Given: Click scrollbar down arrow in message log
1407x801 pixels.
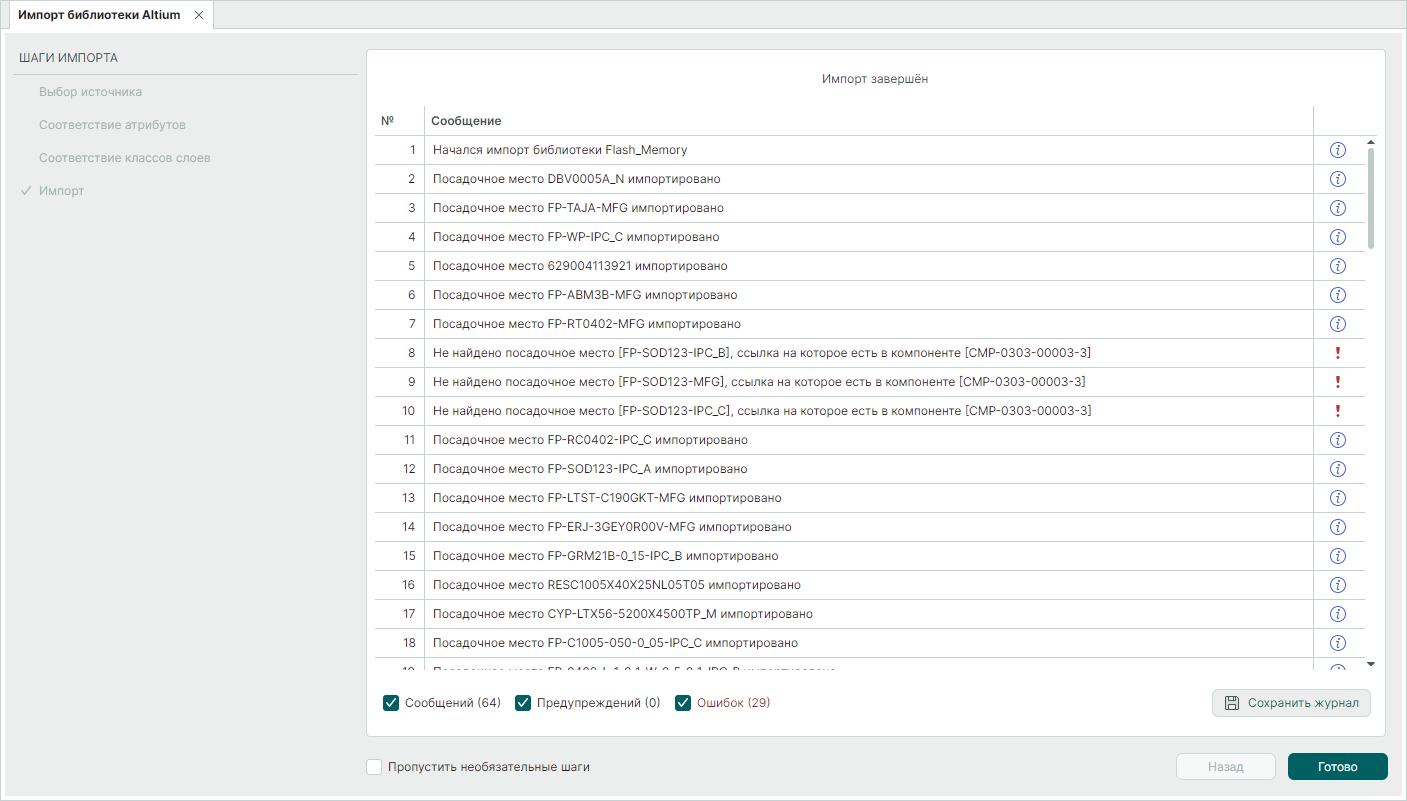Looking at the screenshot, I should (x=1371, y=664).
